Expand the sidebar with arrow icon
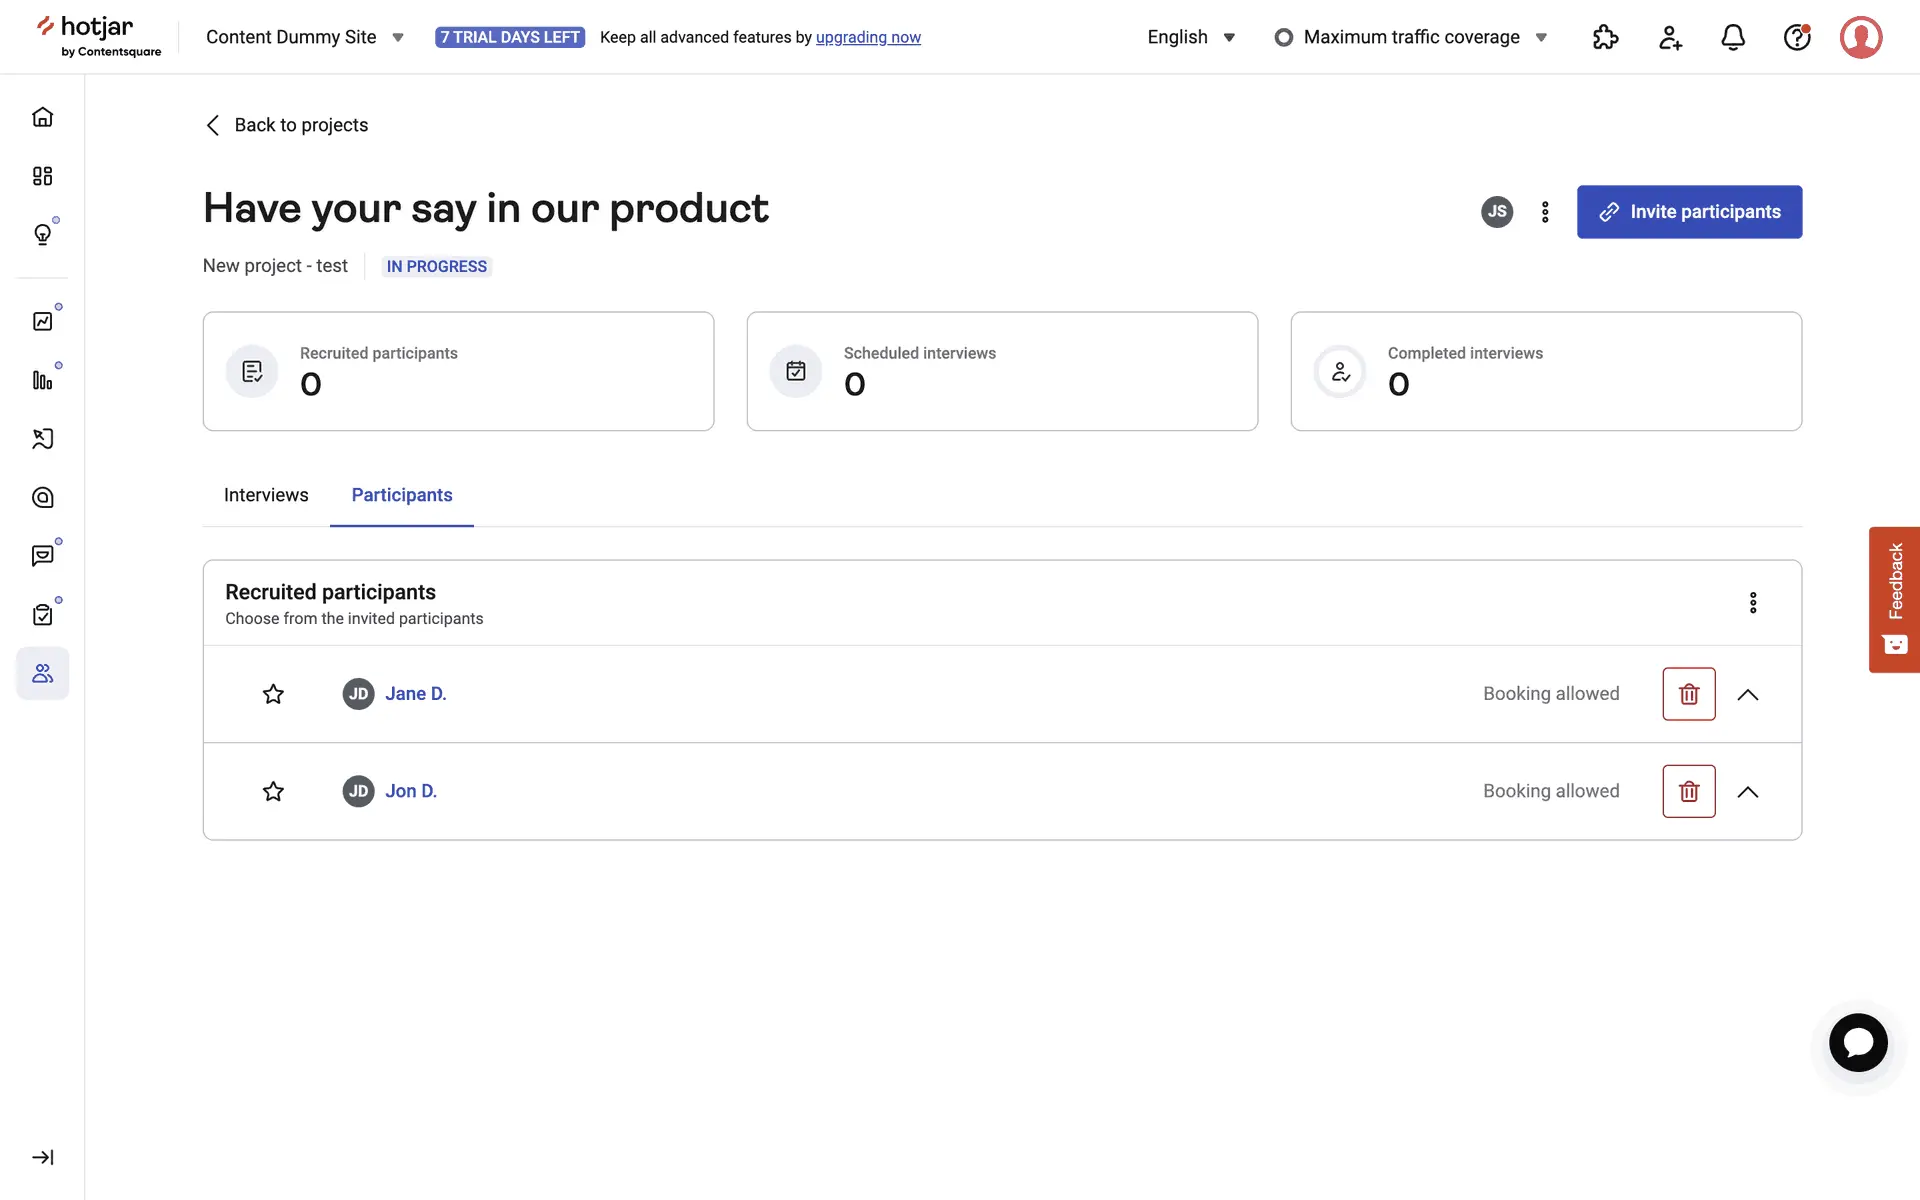The width and height of the screenshot is (1920, 1200). pos(42,1157)
